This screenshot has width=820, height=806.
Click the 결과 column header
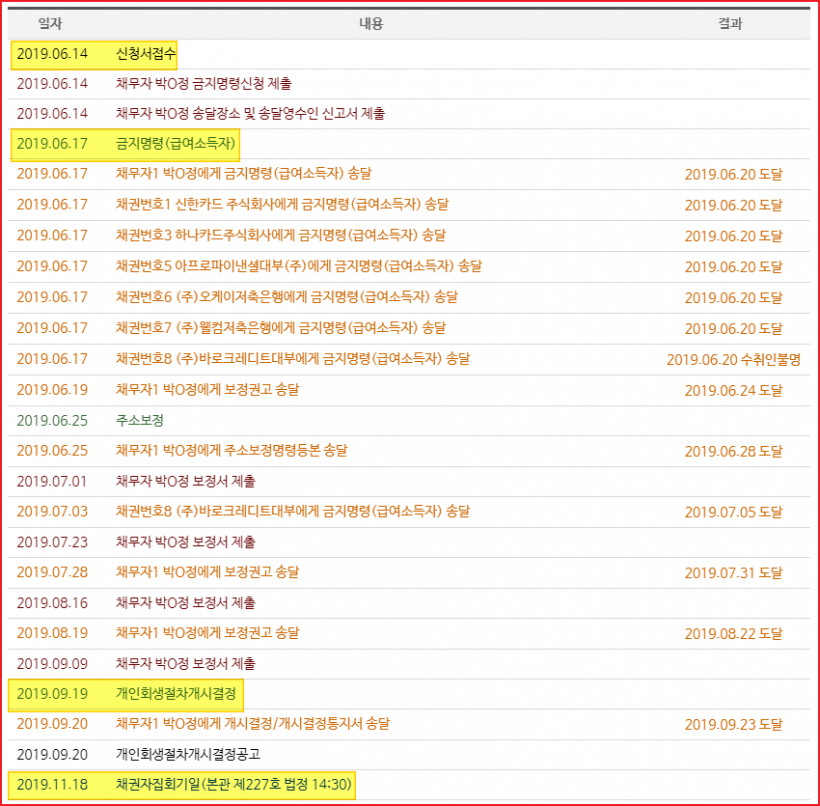pyautogui.click(x=730, y=24)
